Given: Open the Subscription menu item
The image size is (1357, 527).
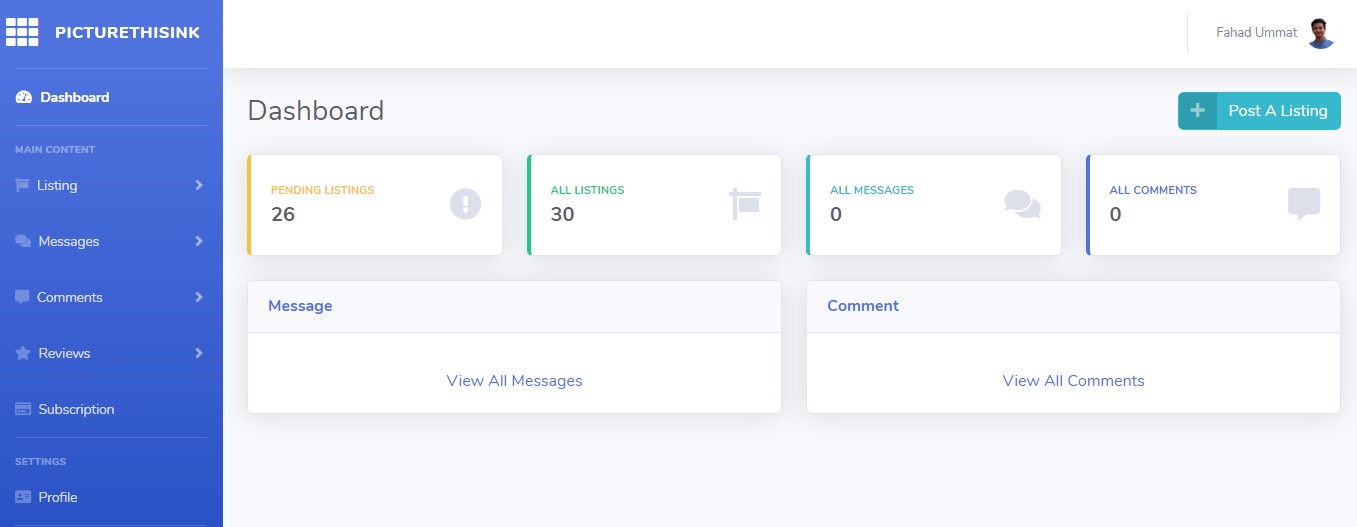Looking at the screenshot, I should [76, 409].
